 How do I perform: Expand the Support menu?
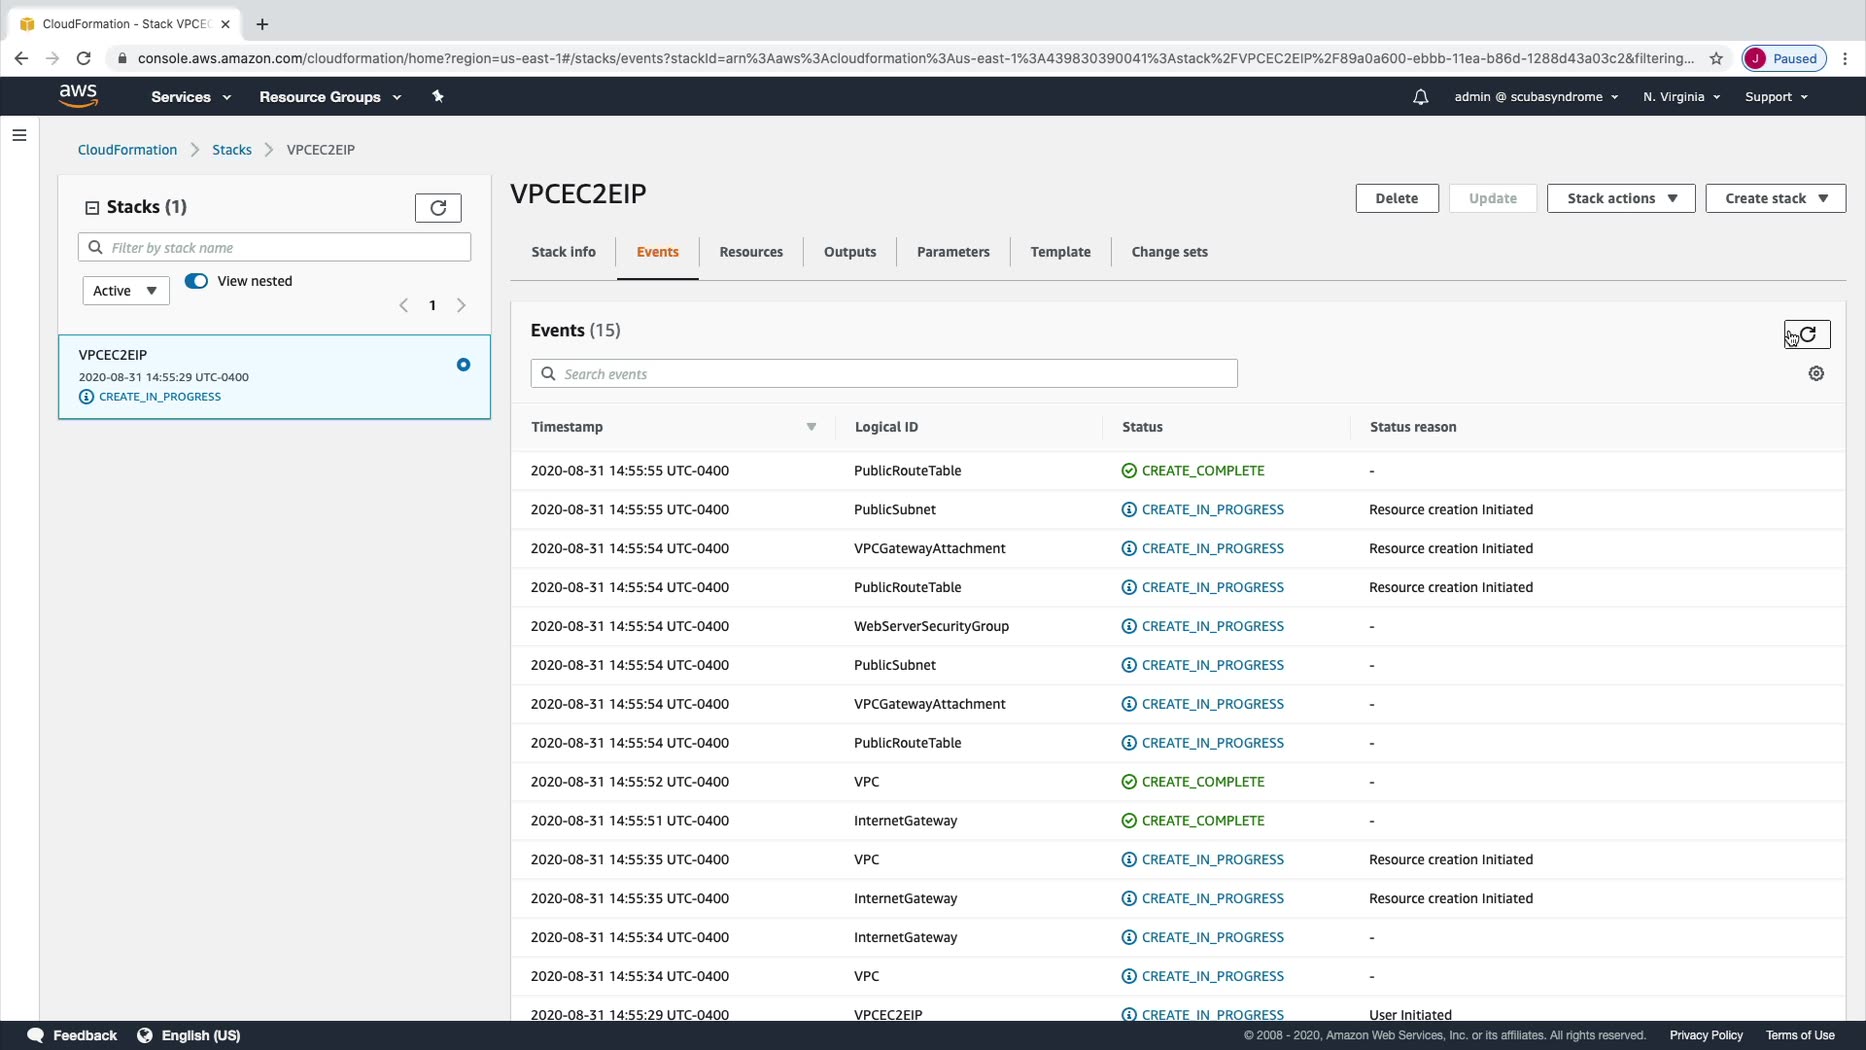pyautogui.click(x=1776, y=97)
